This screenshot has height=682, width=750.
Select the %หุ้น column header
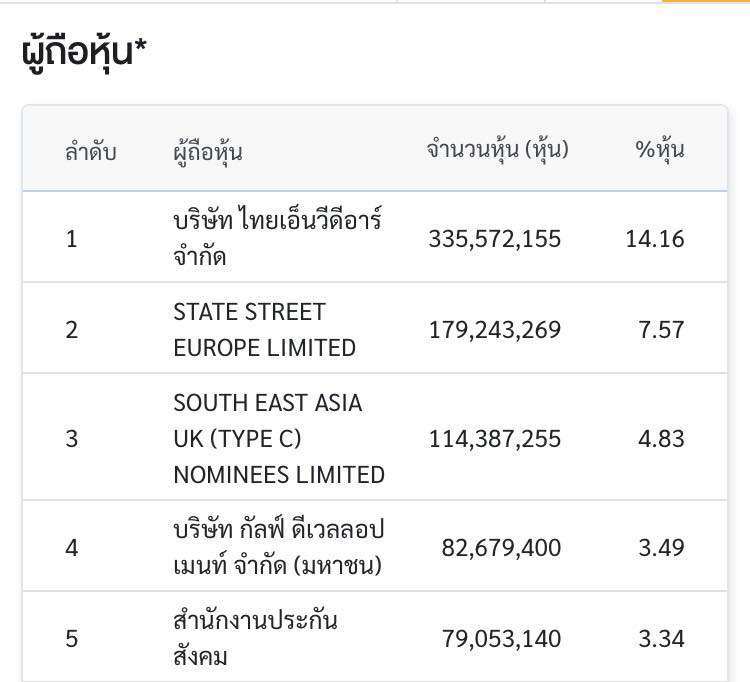click(x=660, y=149)
